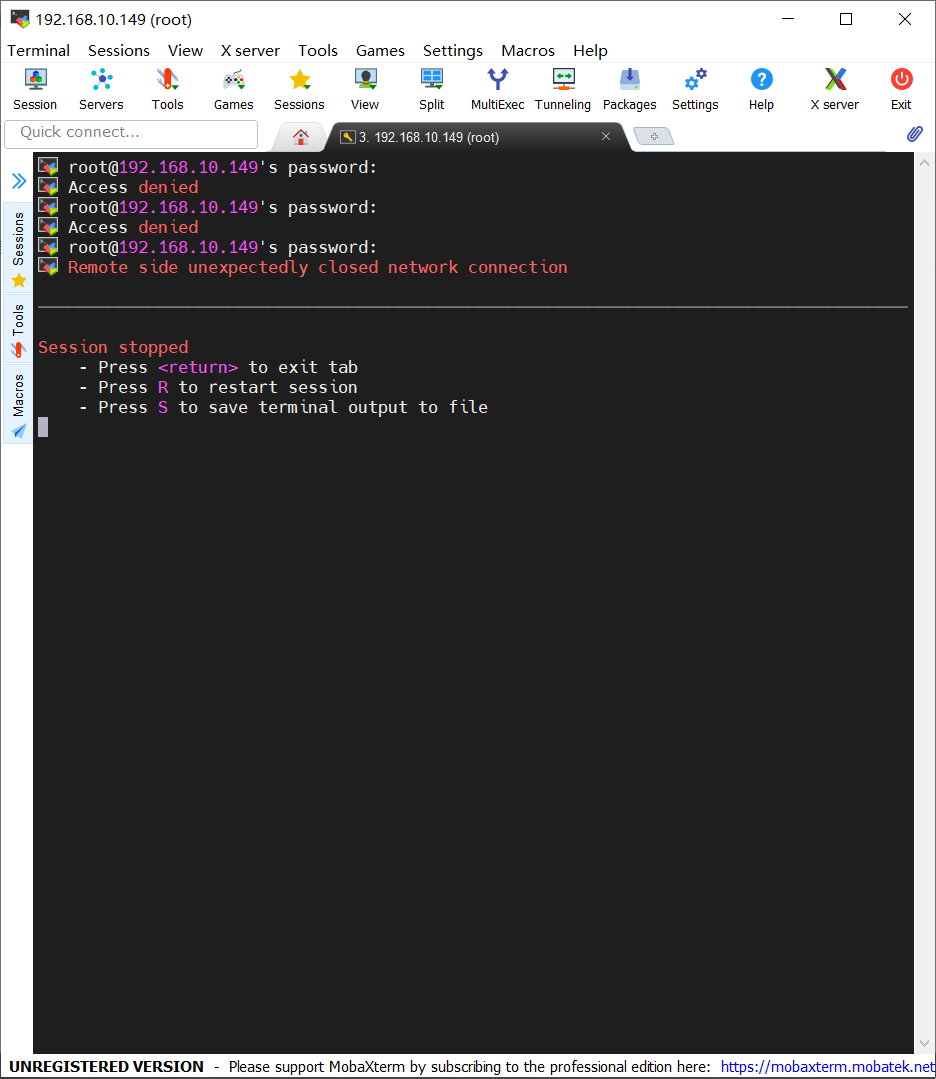
Task: Click the red Exit power icon
Action: (901, 89)
